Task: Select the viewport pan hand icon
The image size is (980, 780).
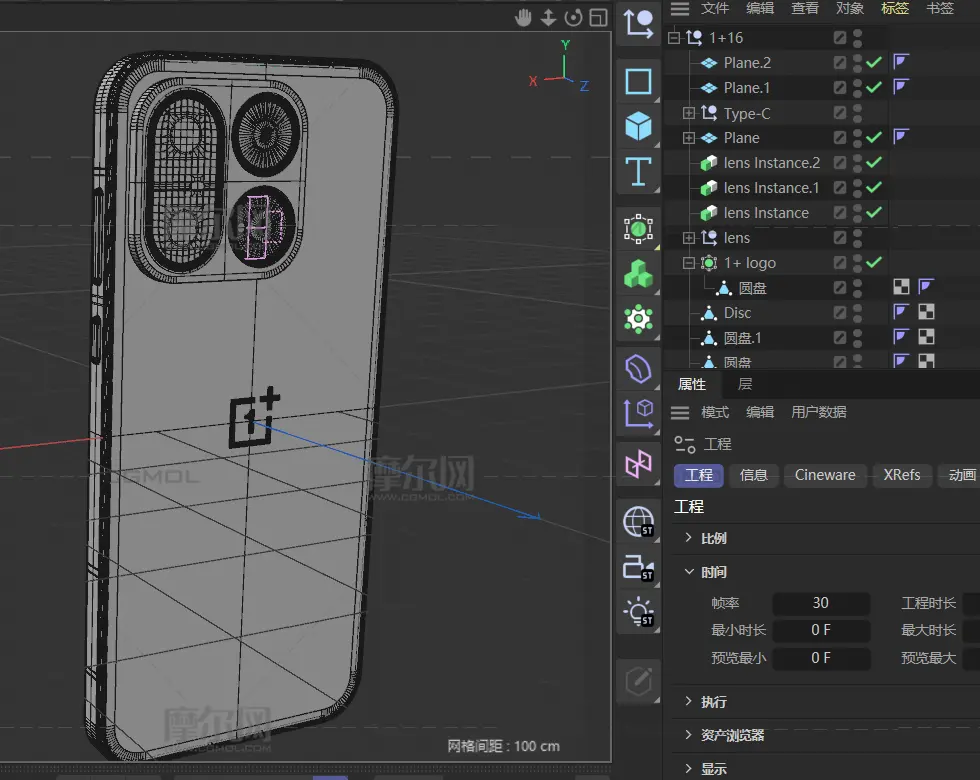Action: tap(523, 18)
